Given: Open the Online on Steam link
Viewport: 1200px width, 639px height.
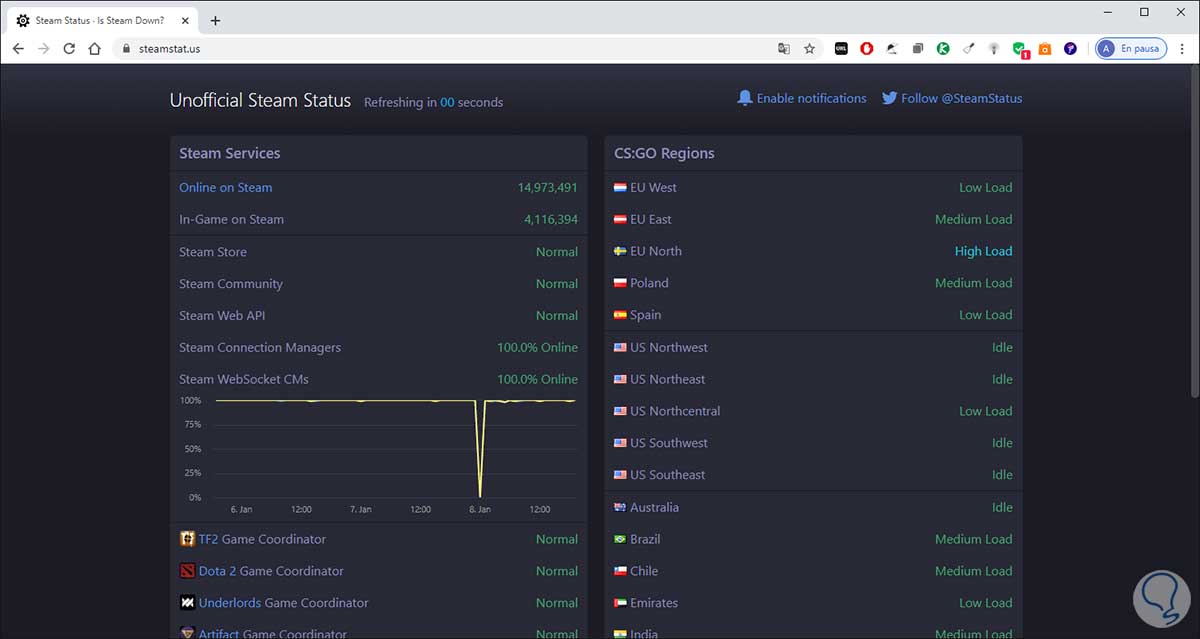Looking at the screenshot, I should click(x=226, y=187).
